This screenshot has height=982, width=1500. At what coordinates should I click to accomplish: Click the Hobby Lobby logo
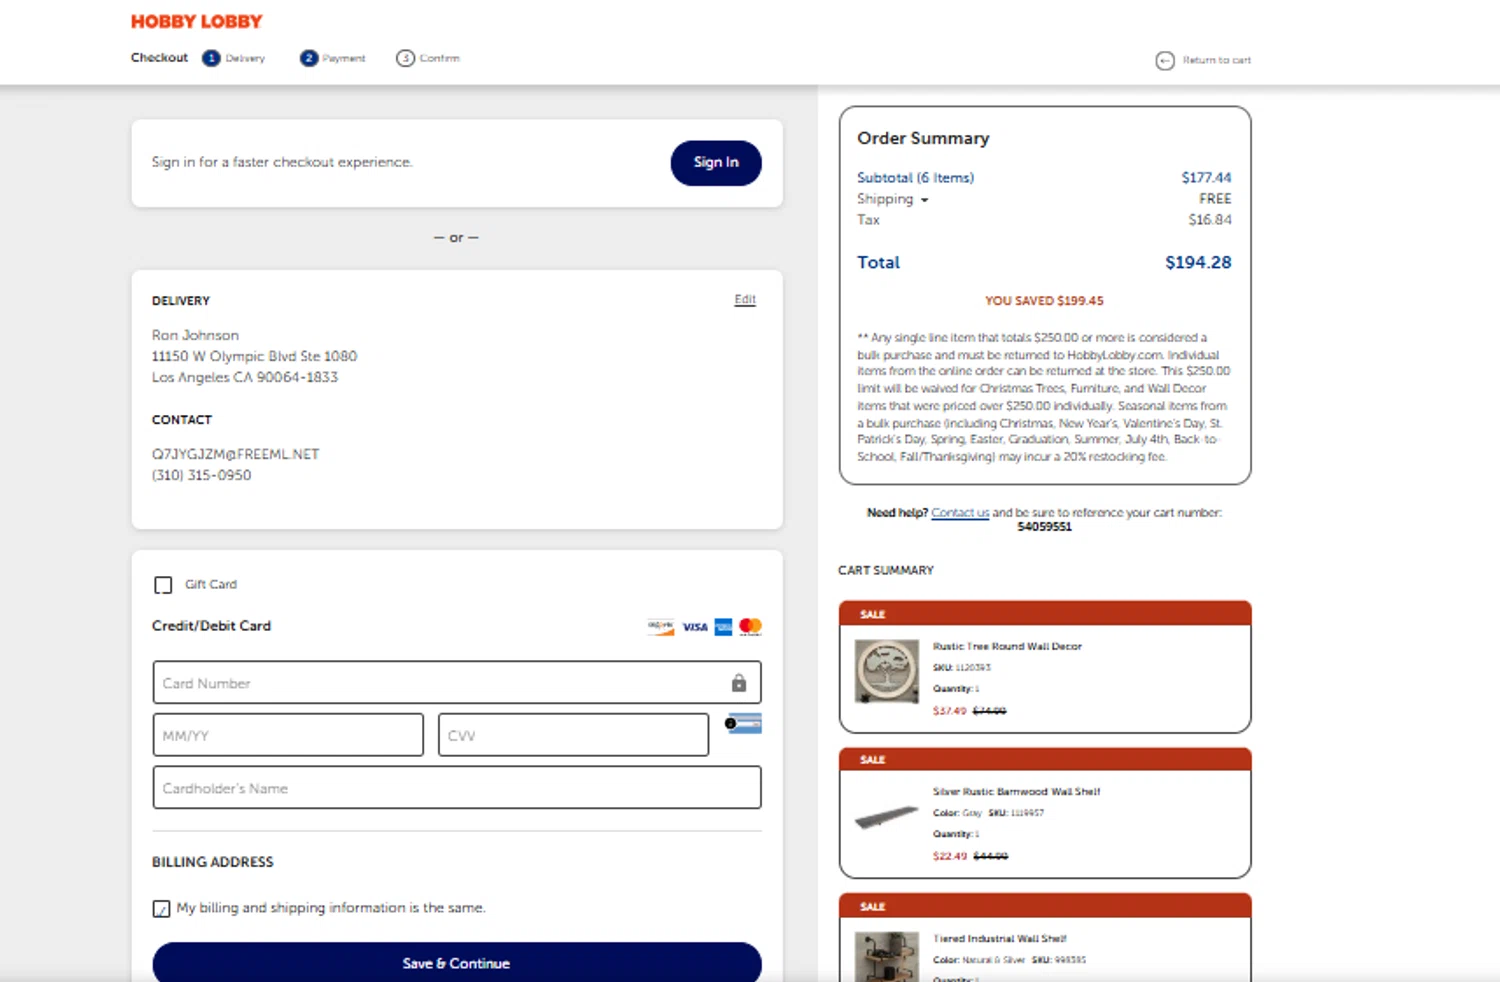[x=196, y=21]
